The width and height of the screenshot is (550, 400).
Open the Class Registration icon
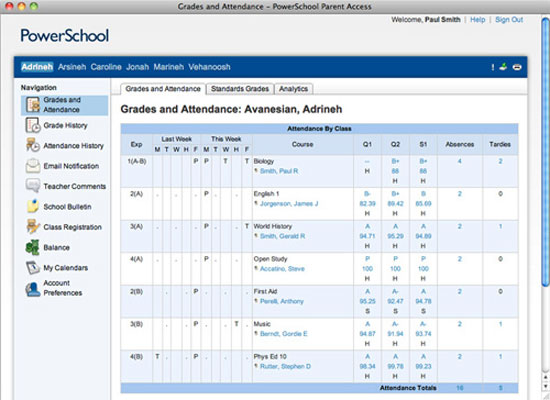(x=33, y=227)
